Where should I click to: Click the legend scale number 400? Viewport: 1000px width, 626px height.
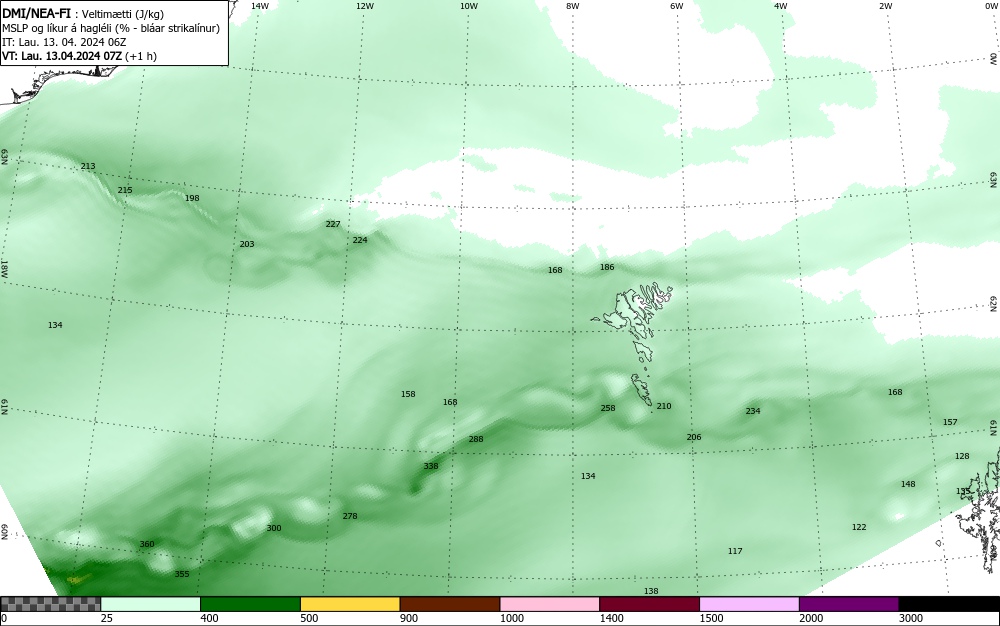pyautogui.click(x=209, y=618)
